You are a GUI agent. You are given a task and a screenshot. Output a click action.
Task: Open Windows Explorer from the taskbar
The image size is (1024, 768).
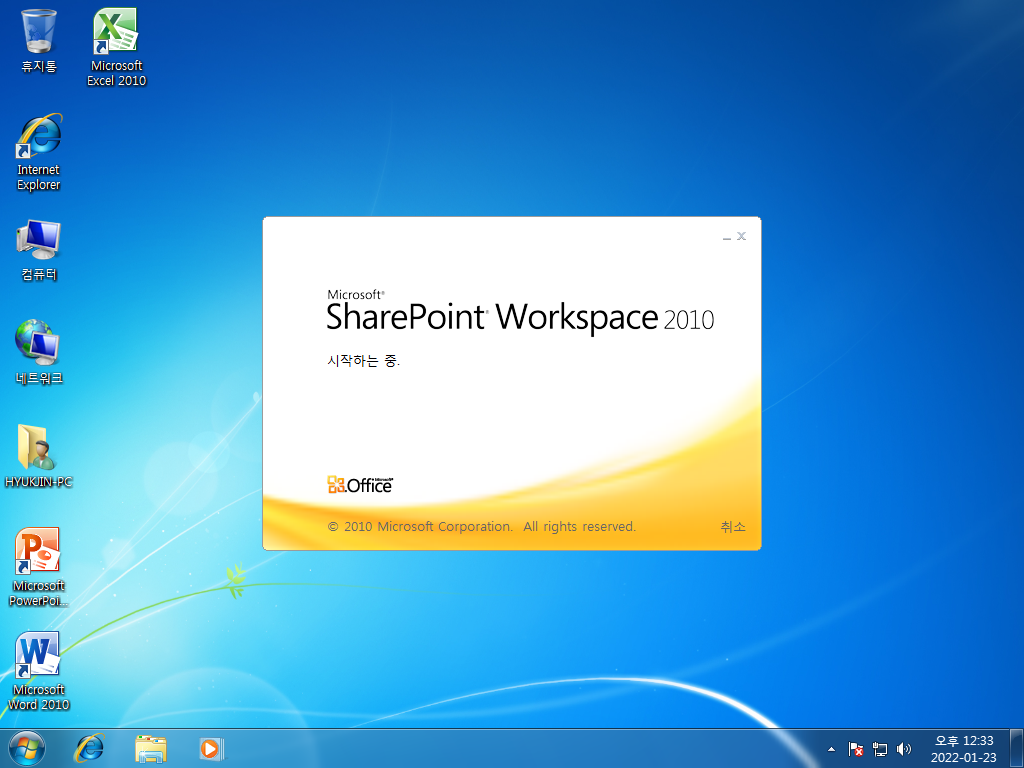(151, 748)
